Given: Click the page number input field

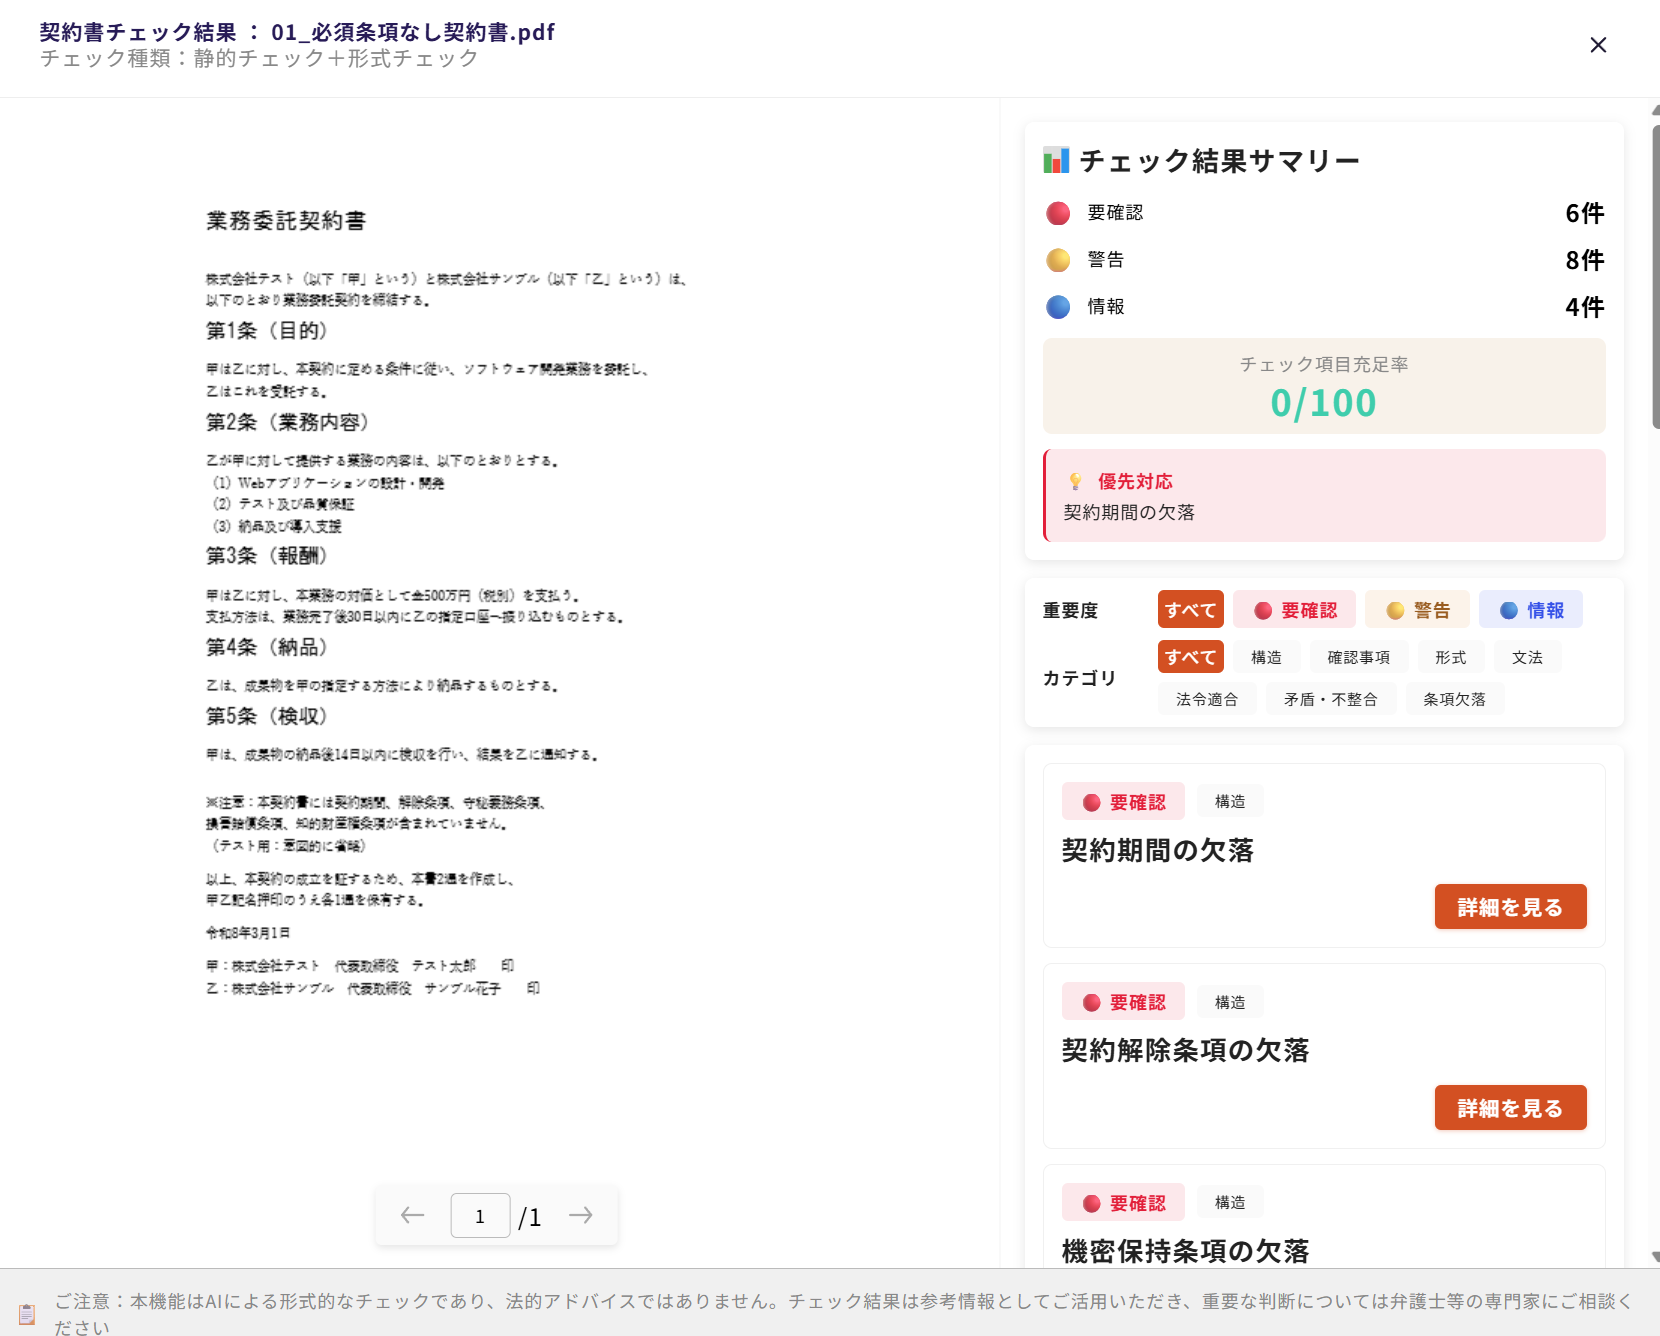Looking at the screenshot, I should [480, 1216].
